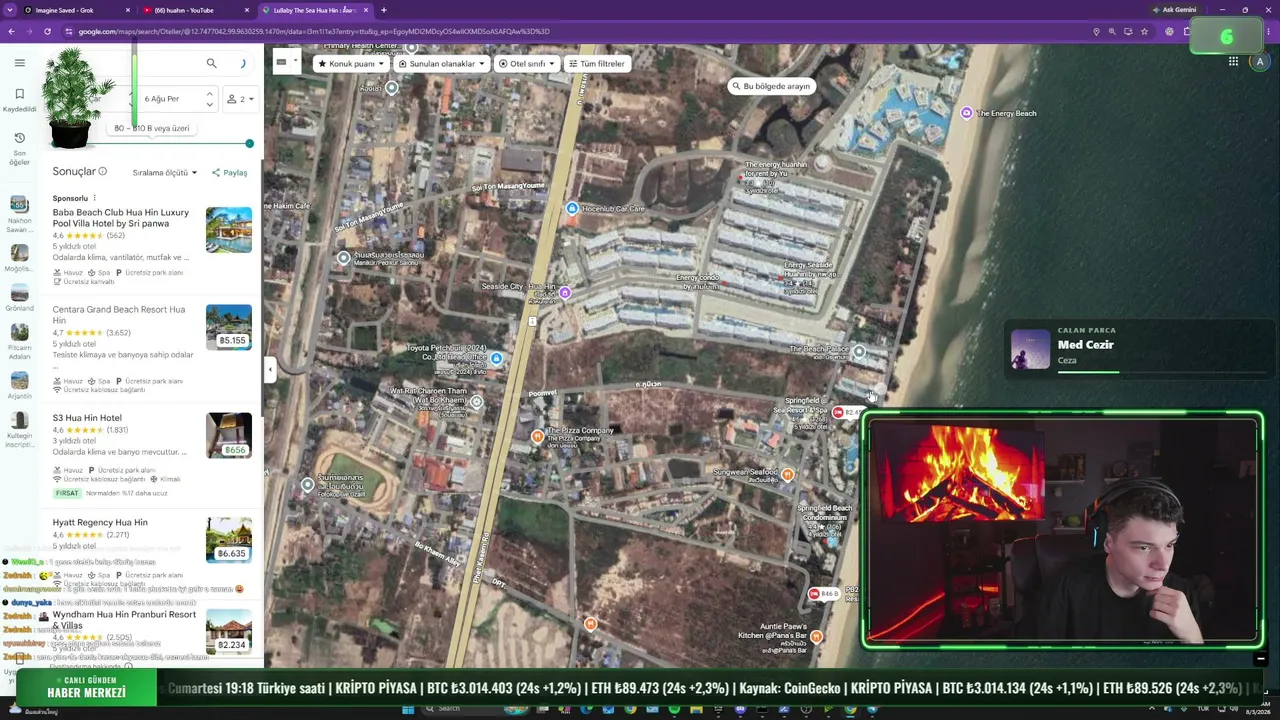Go back in browser history
The width and height of the screenshot is (1280, 720).
point(11,32)
